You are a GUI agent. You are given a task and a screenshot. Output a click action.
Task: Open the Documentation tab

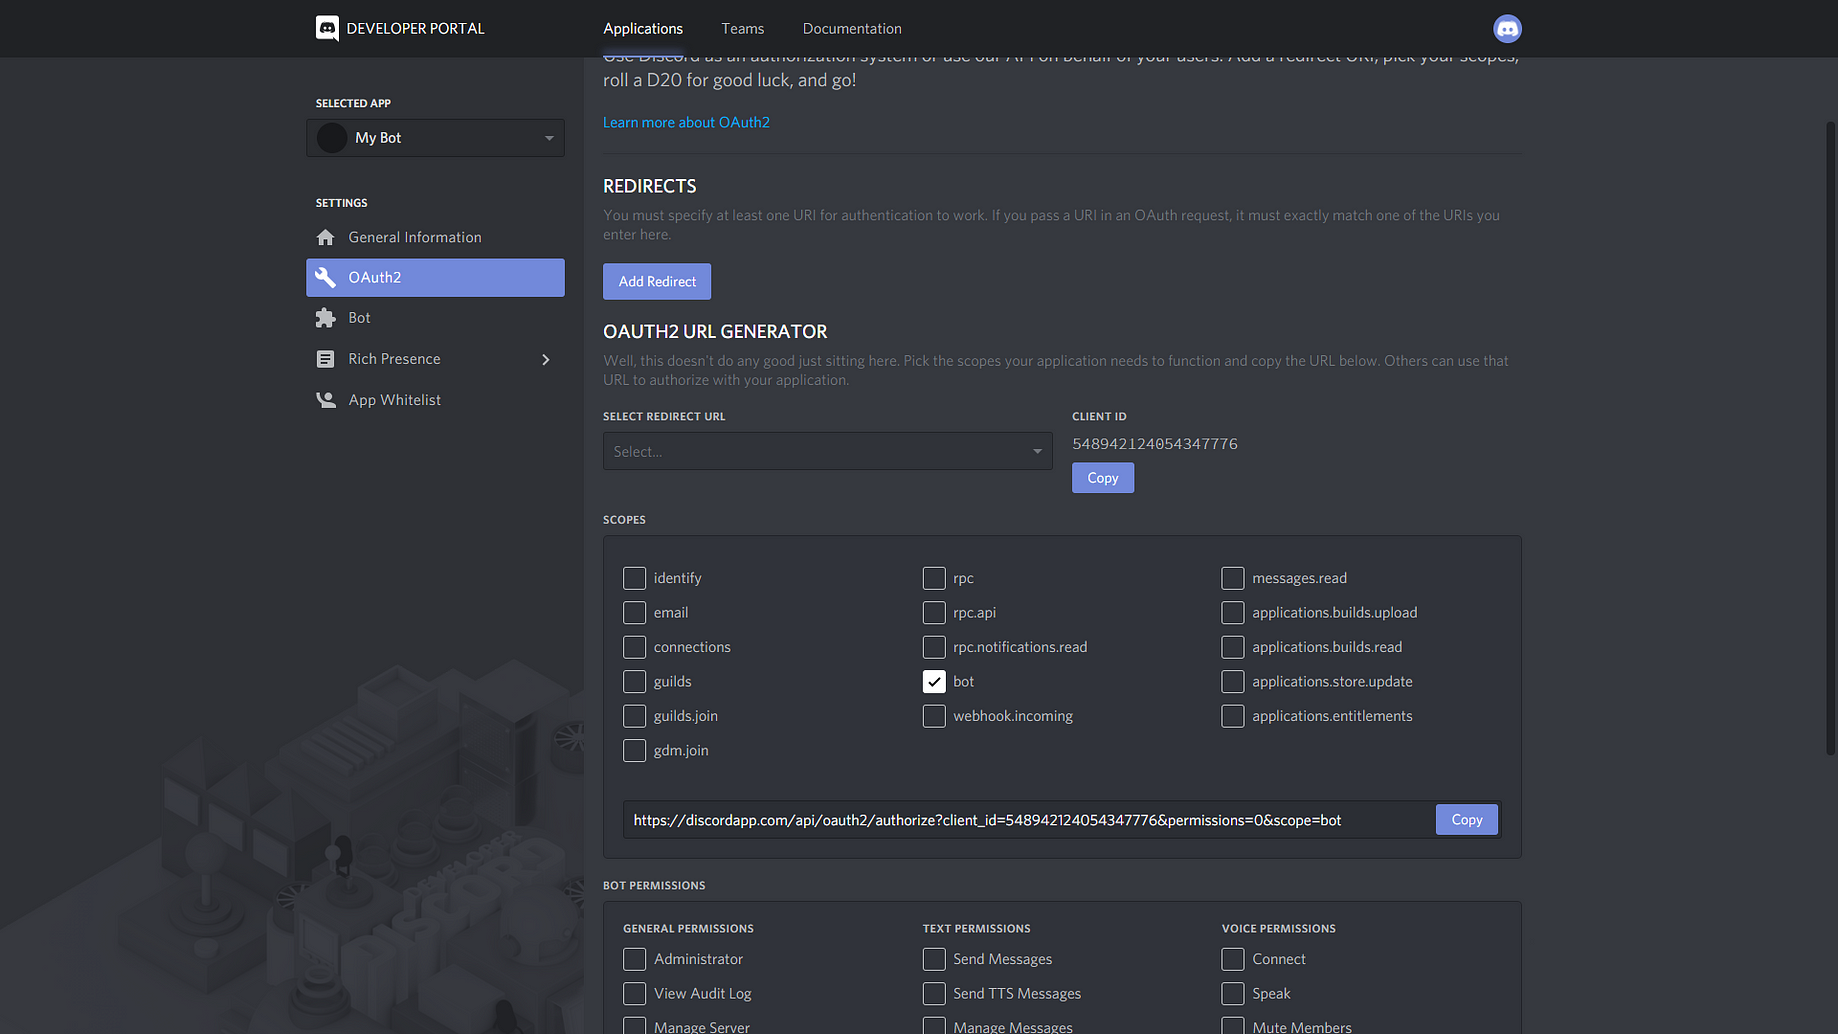coord(852,28)
